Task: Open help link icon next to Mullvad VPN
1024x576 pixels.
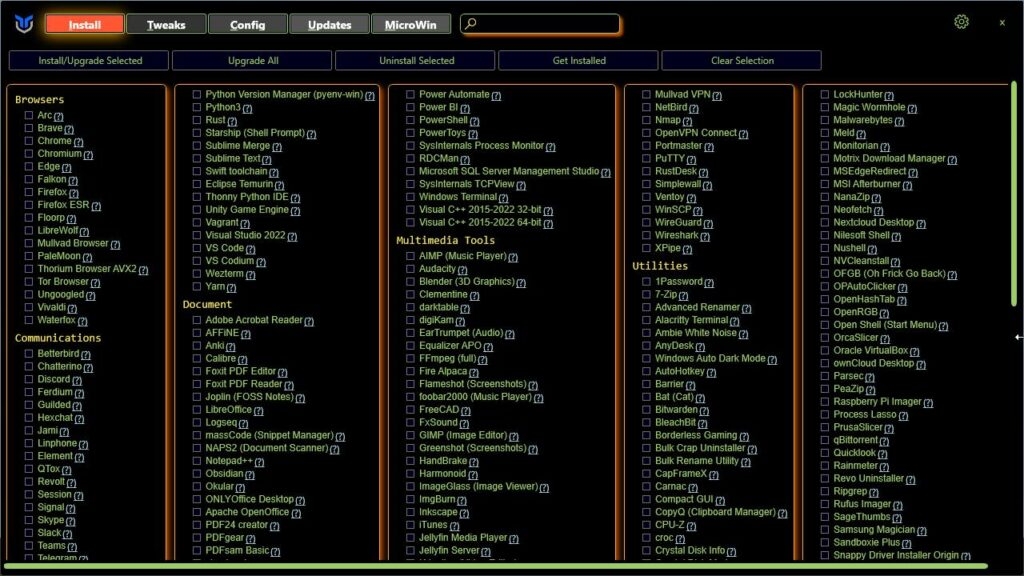Action: [x=717, y=96]
